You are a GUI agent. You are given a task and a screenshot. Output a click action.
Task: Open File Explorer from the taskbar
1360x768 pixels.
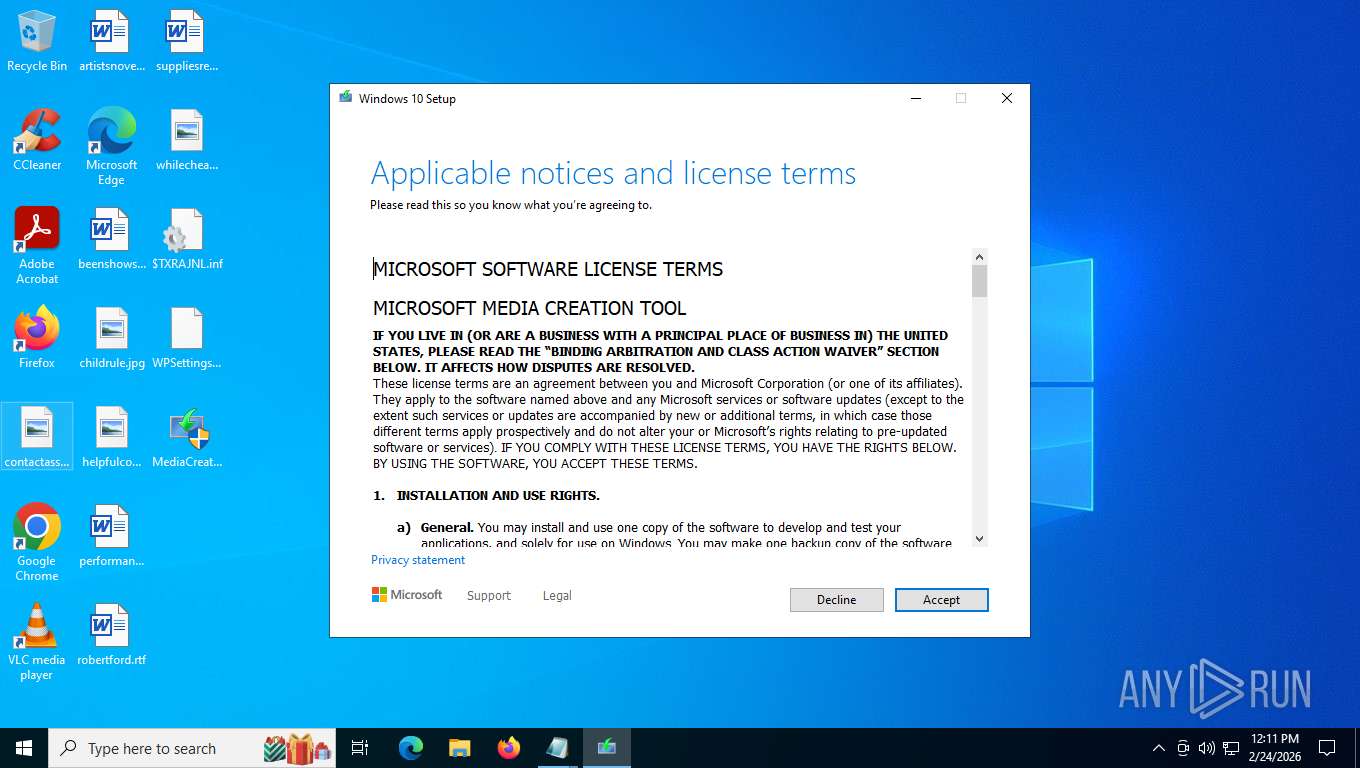coord(459,748)
